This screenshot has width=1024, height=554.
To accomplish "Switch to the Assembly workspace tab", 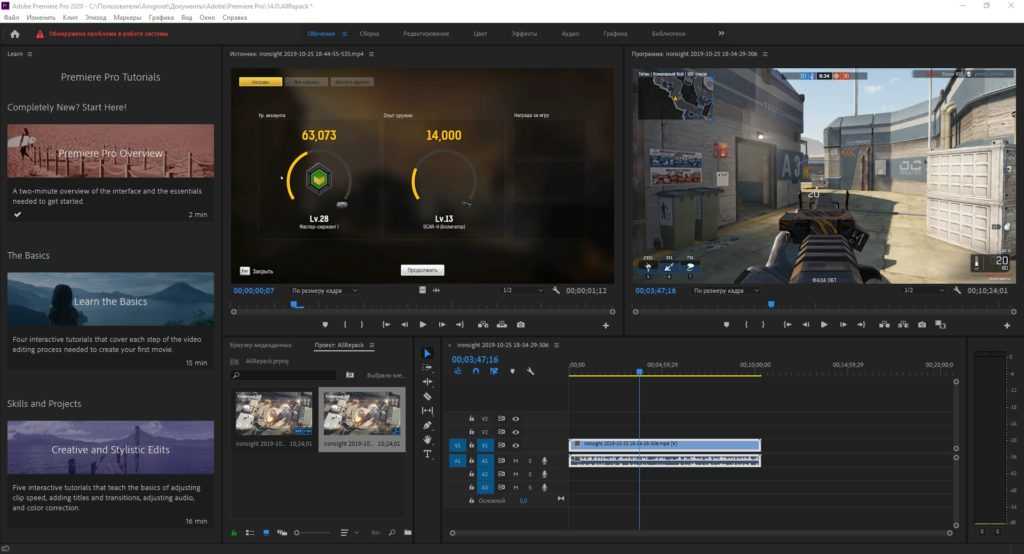I will point(369,34).
